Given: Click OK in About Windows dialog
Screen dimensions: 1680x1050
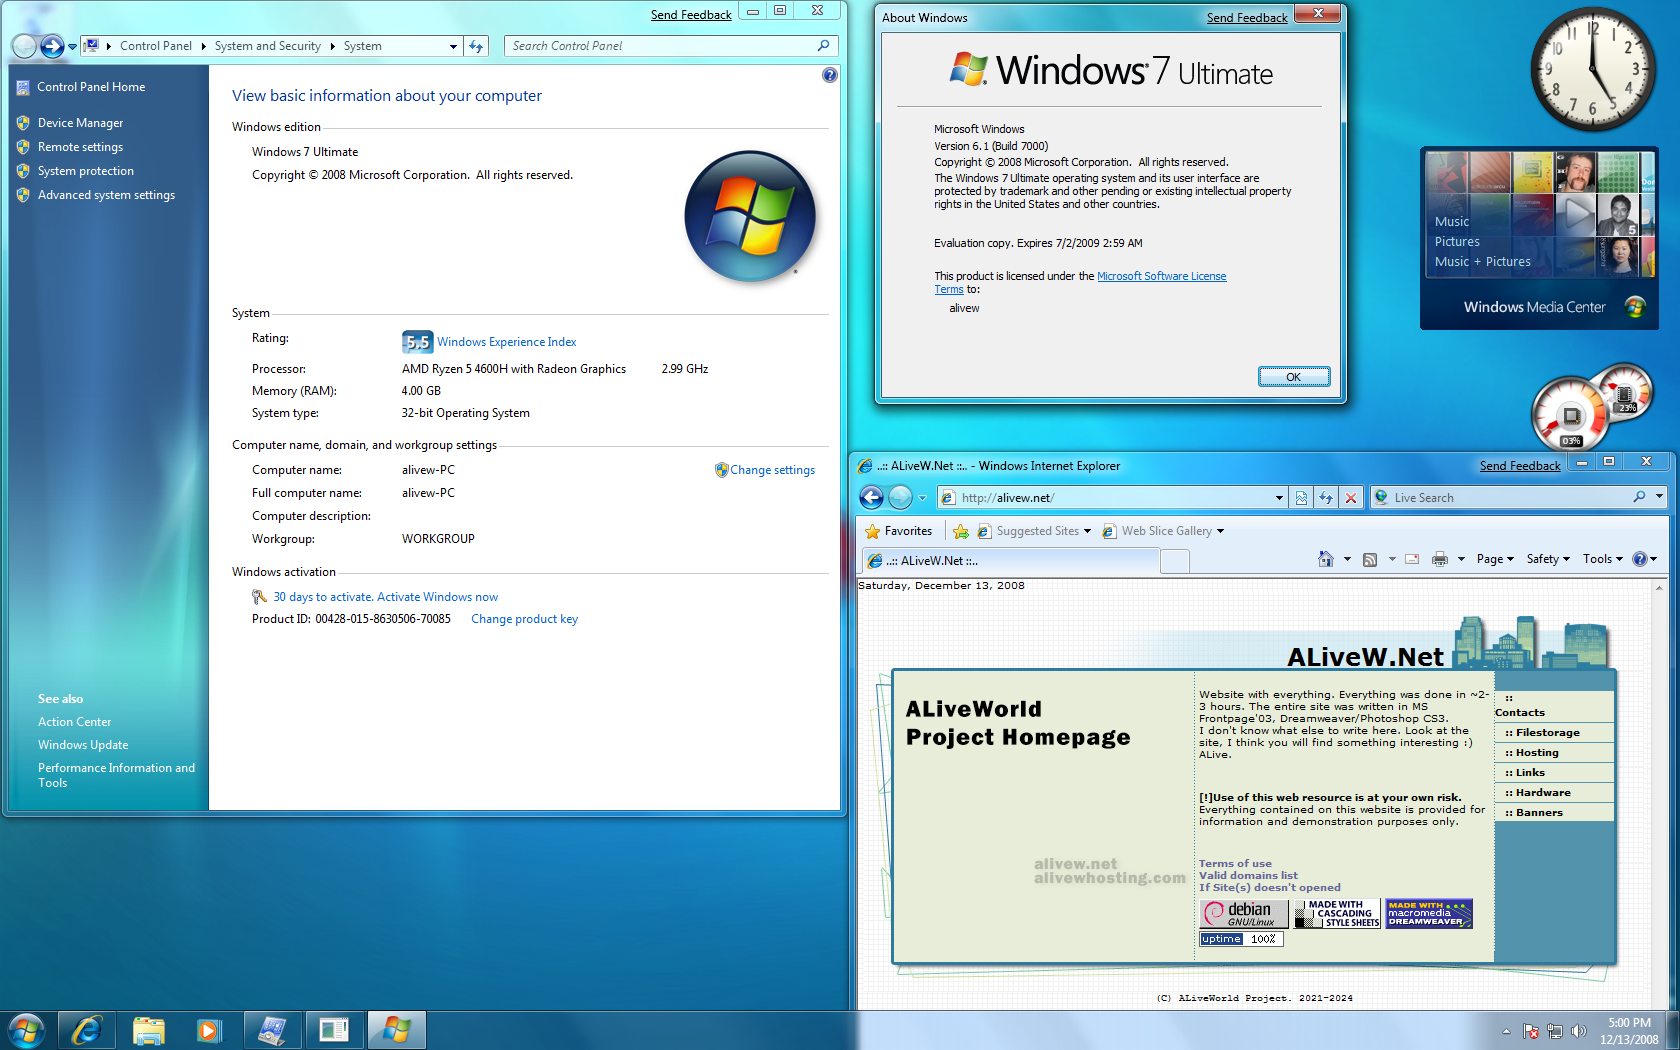Looking at the screenshot, I should click(x=1294, y=377).
